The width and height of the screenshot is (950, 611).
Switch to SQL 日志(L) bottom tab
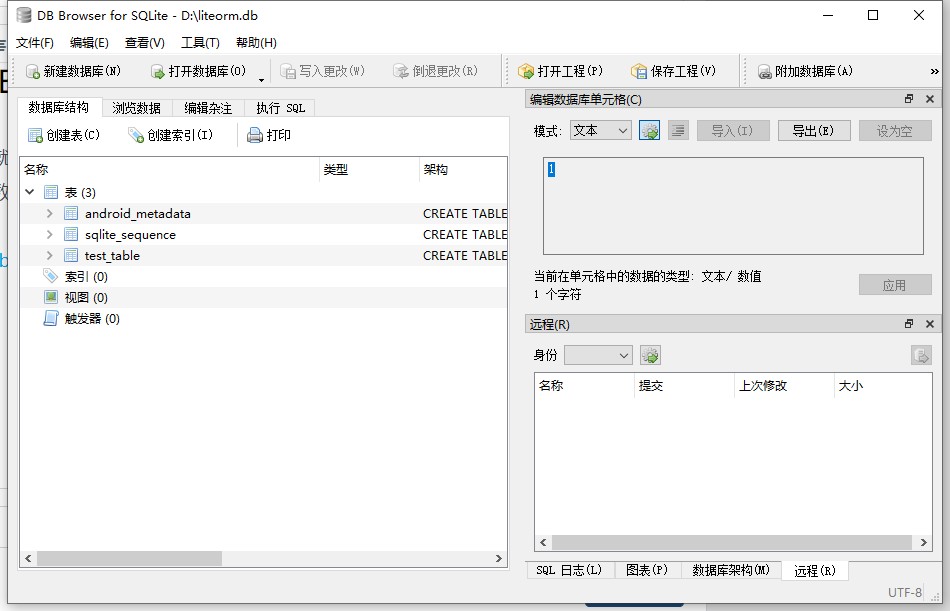(x=570, y=570)
